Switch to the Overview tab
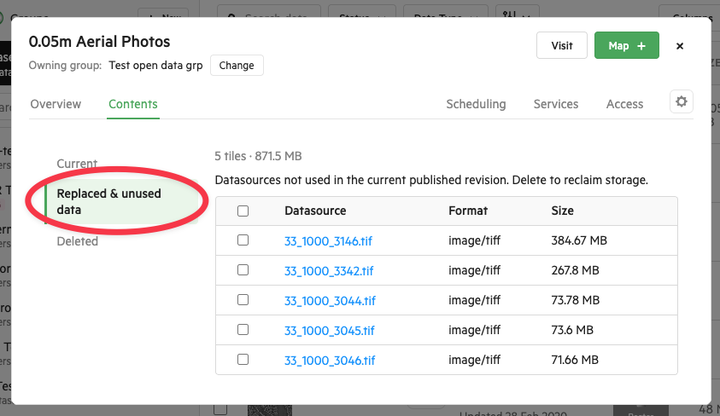Image resolution: width=720 pixels, height=416 pixels. [56, 104]
